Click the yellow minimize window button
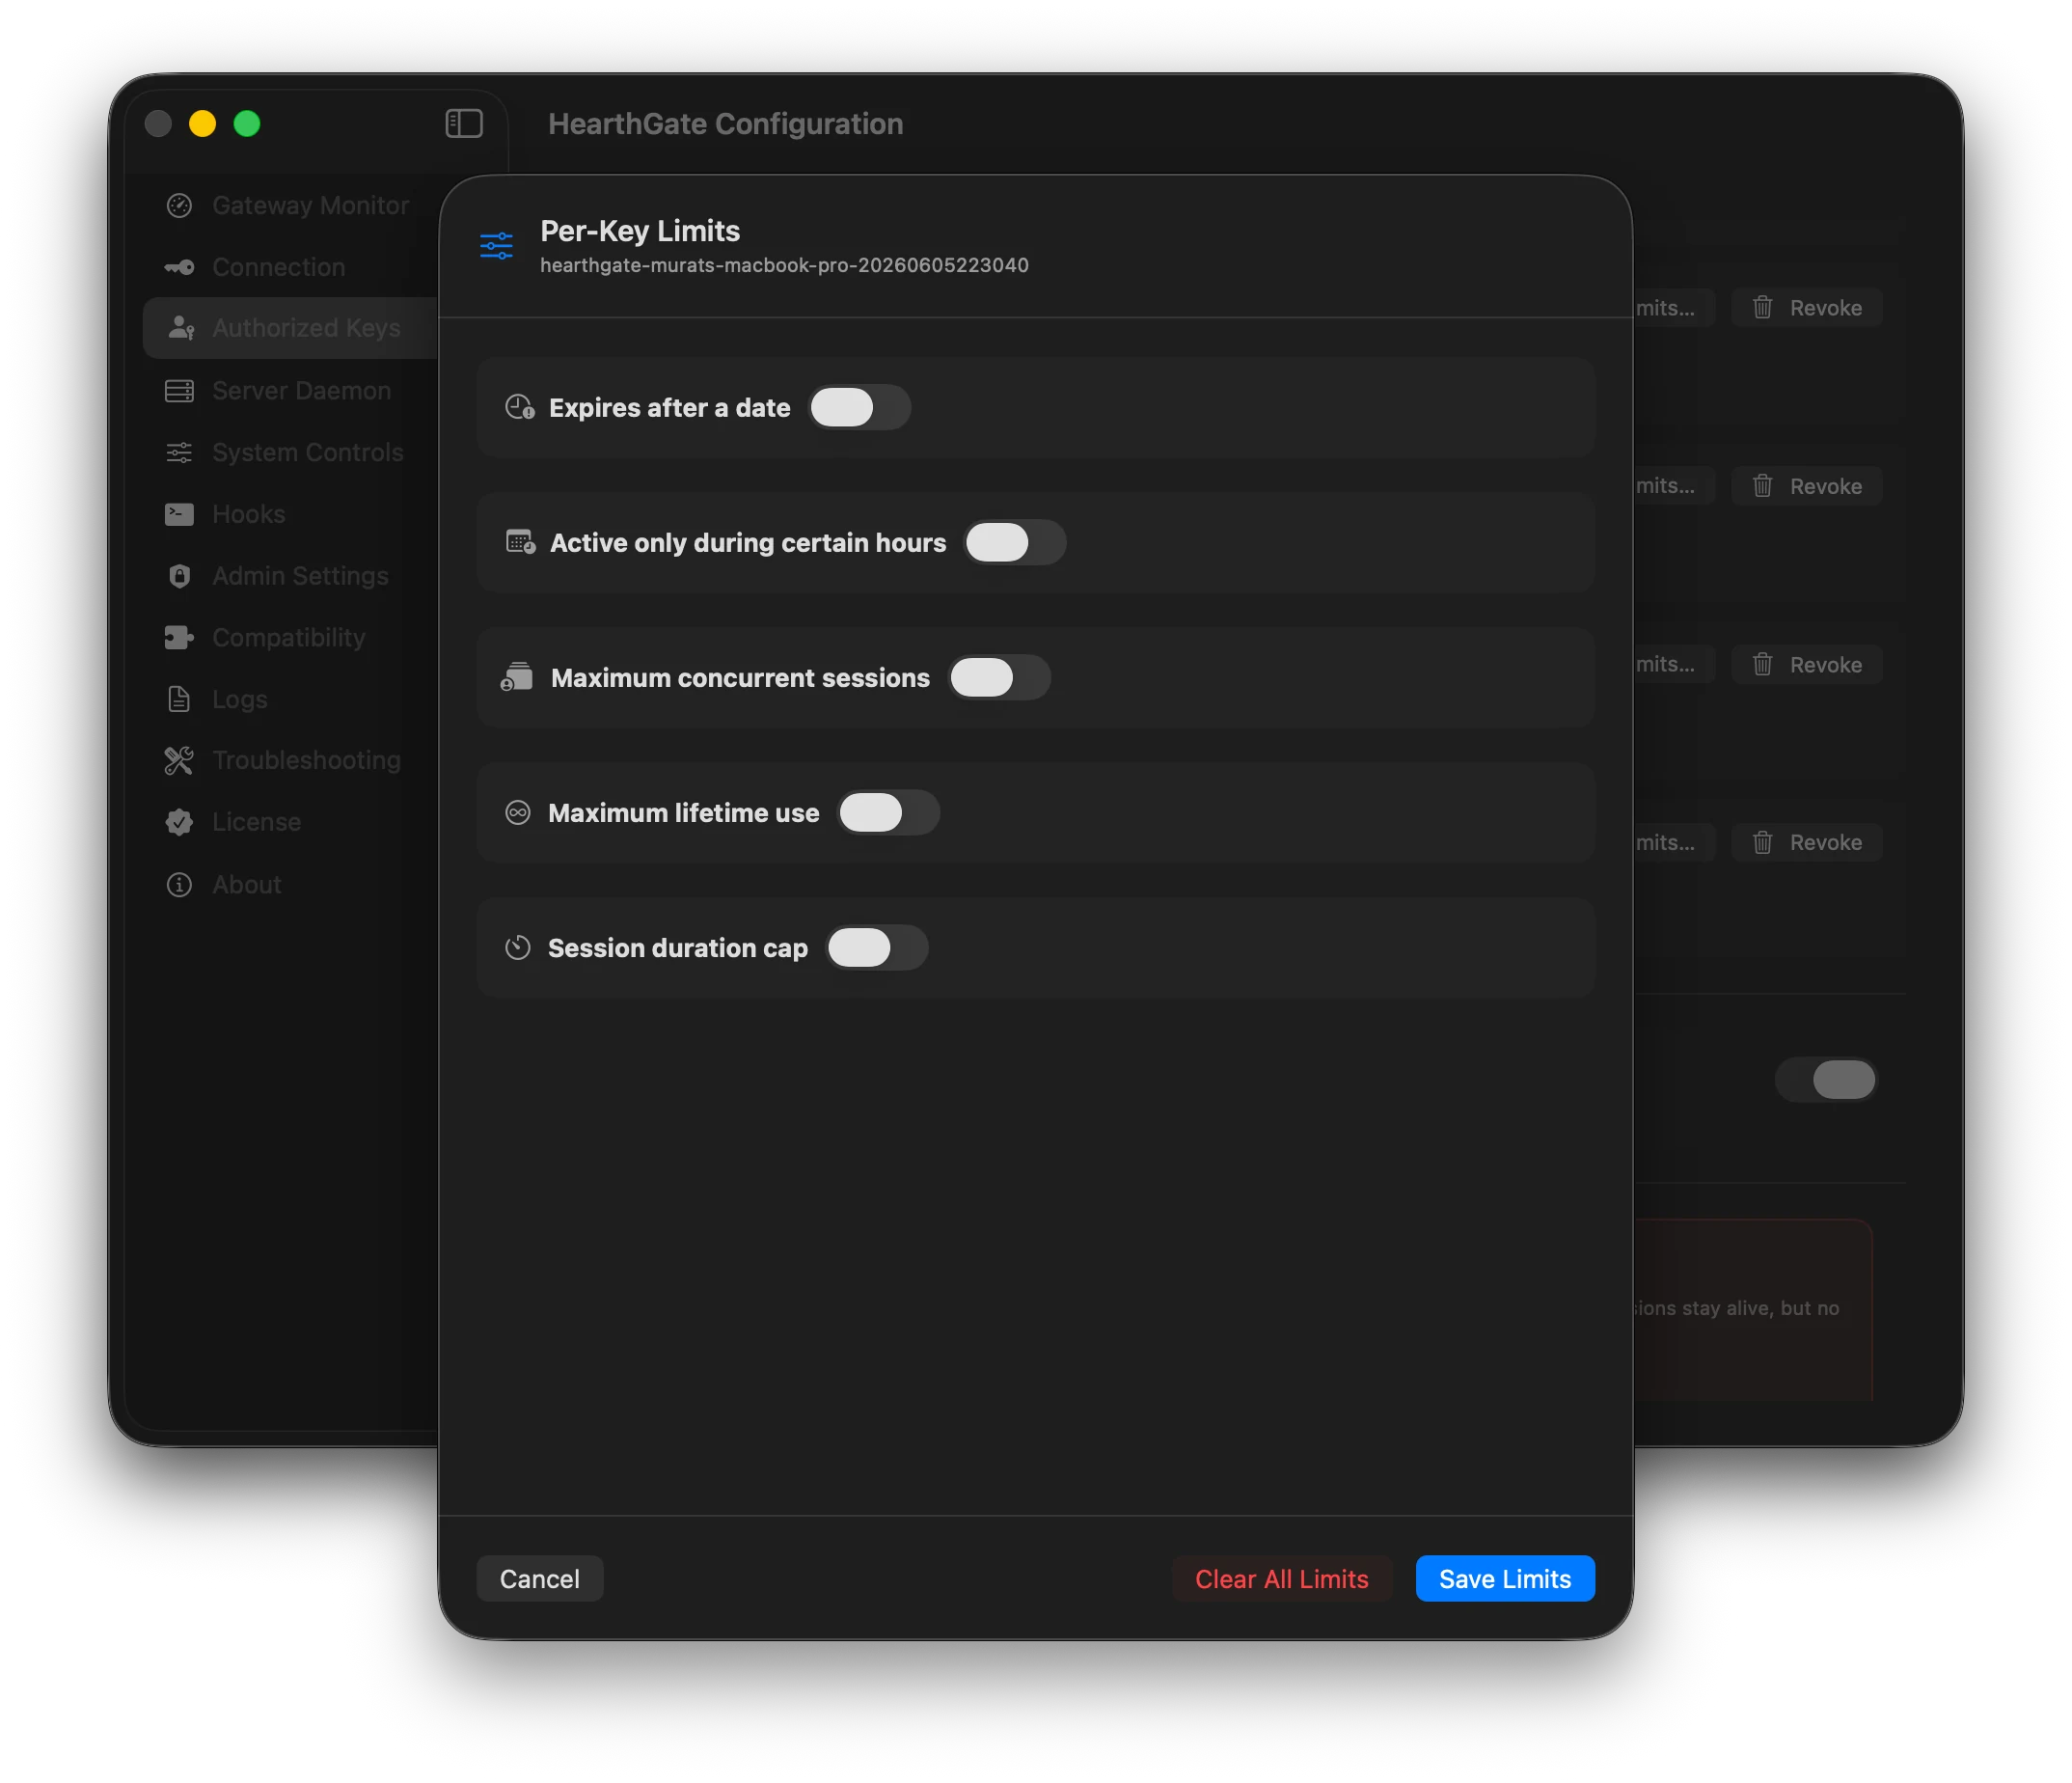 coord(203,124)
